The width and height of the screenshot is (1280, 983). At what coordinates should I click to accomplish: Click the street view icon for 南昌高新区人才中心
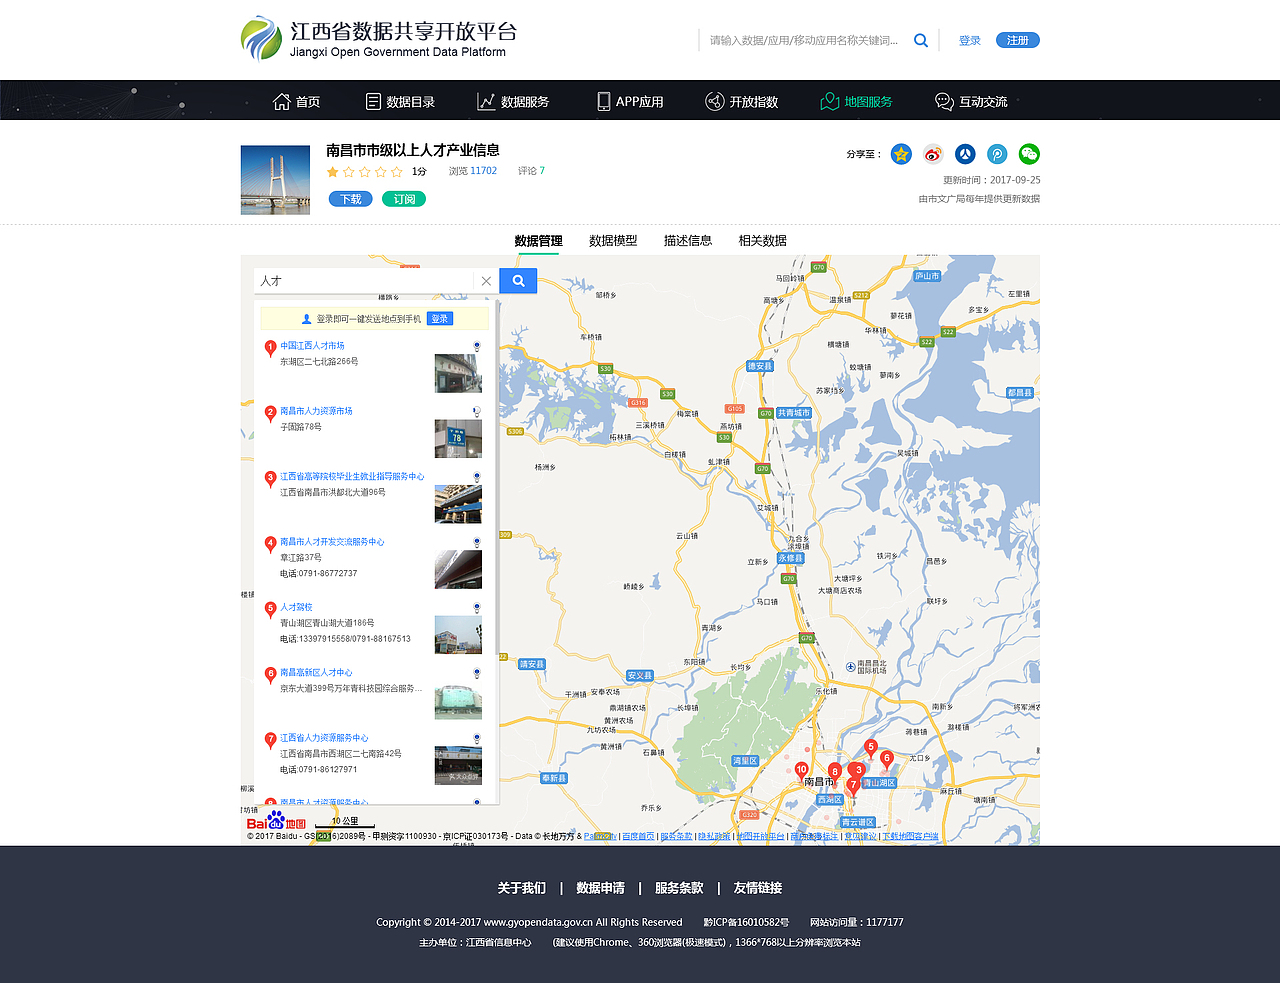tap(477, 673)
